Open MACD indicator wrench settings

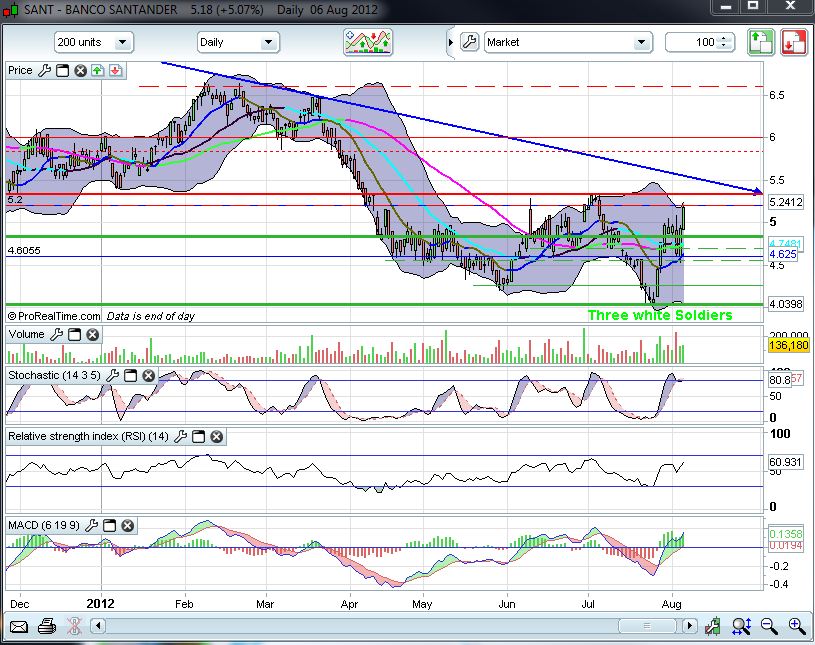tap(91, 525)
